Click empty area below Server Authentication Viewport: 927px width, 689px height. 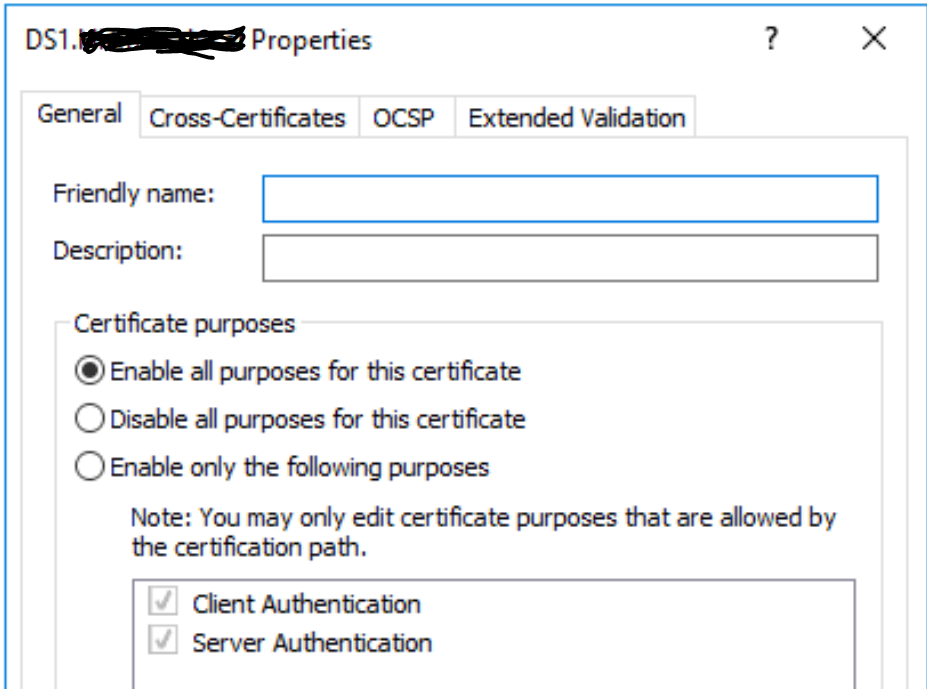[x=493, y=673]
